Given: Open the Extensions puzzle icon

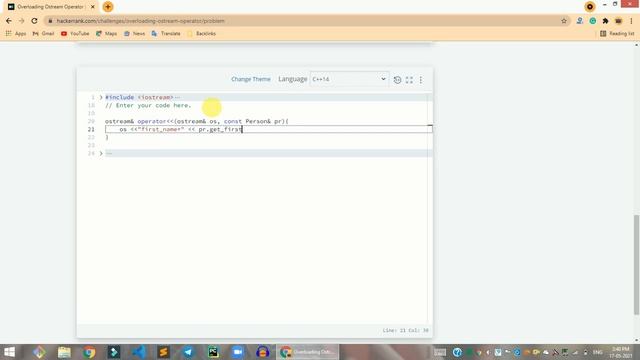Looking at the screenshot, I should [x=605, y=21].
